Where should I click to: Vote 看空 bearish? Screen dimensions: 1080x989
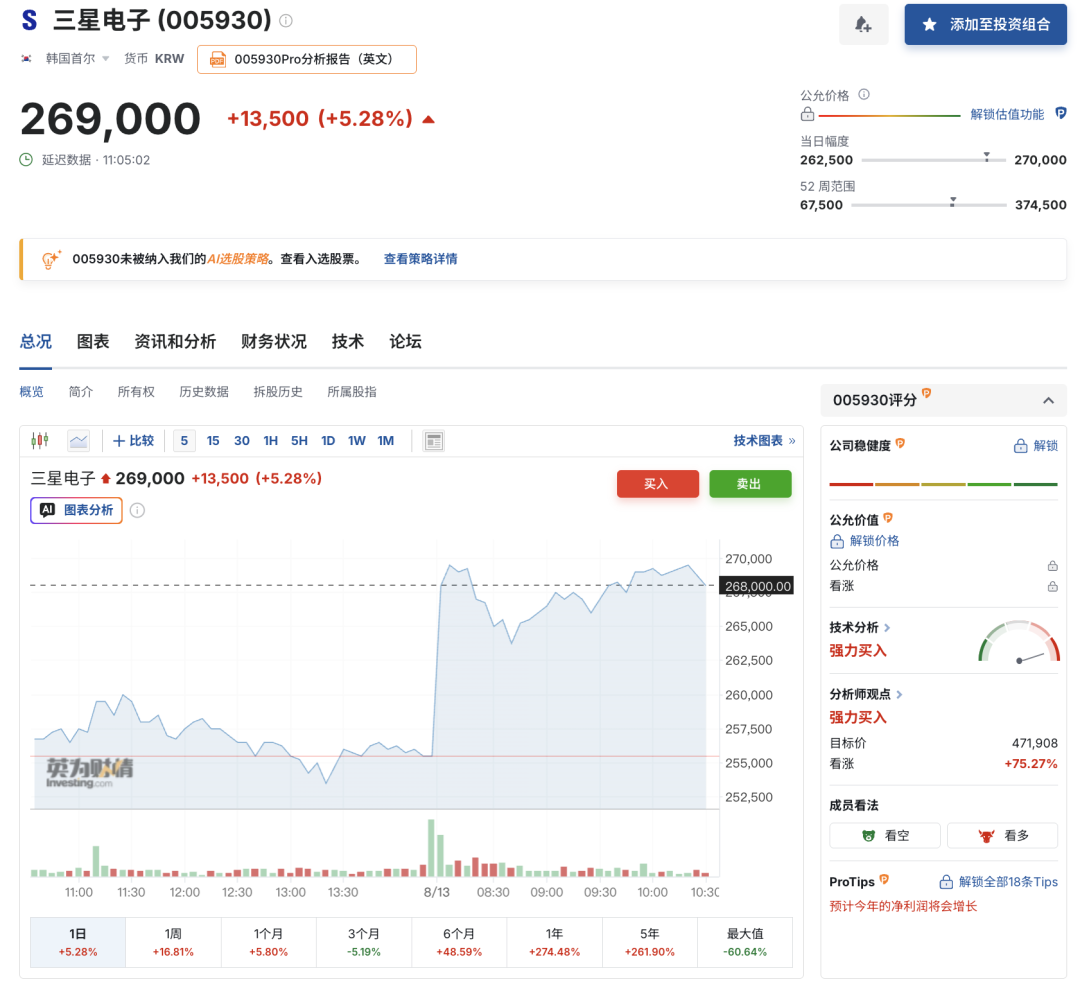885,835
